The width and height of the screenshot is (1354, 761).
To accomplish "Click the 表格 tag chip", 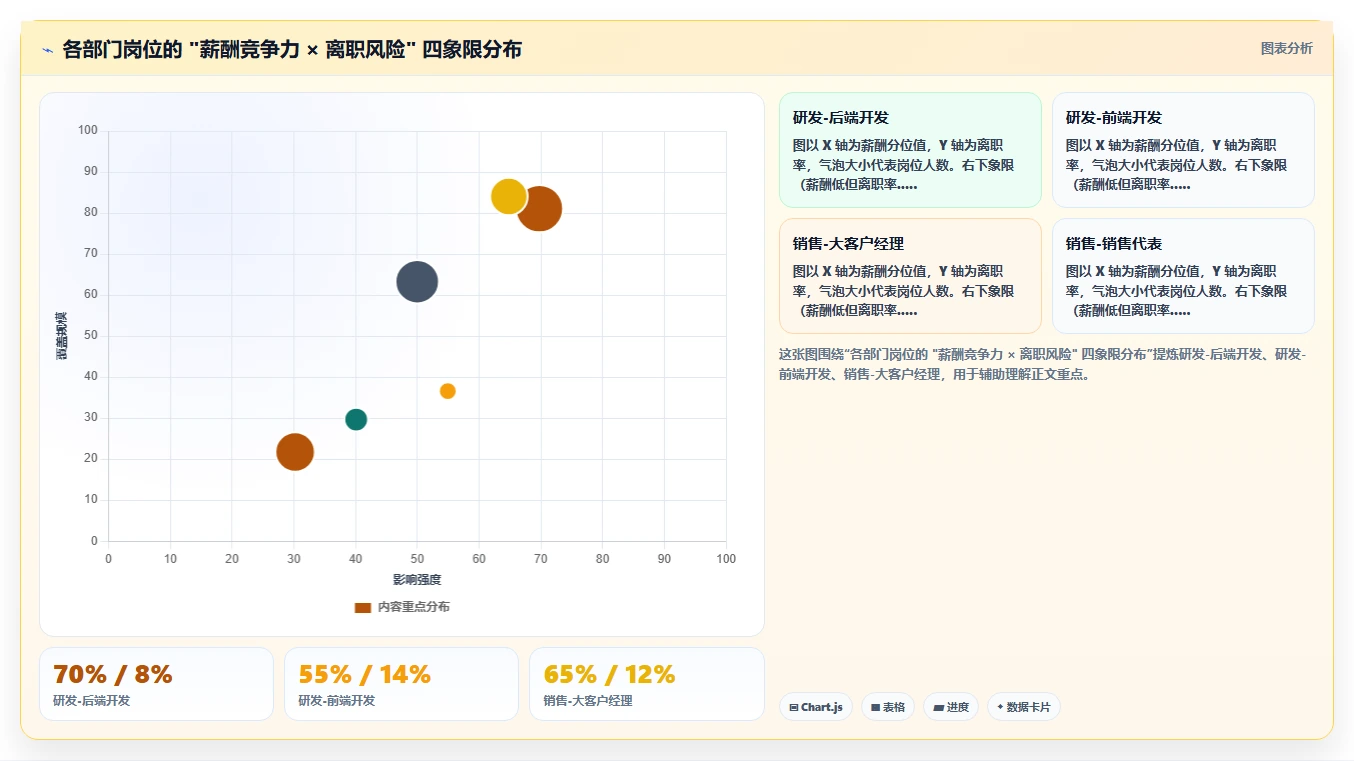I will point(888,707).
